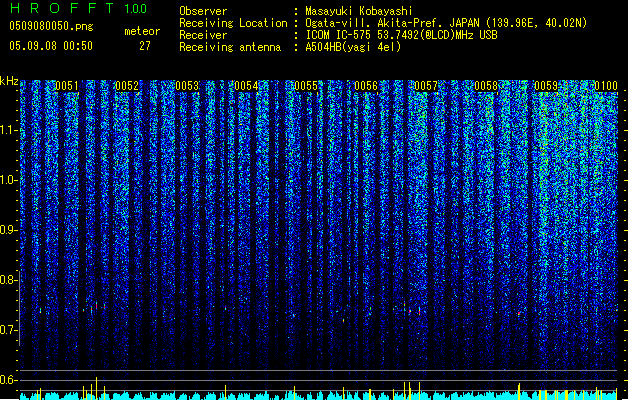Screen dimensions: 629x400
Task: Click the HROFFT 1.0.0 title text
Action: coord(79,8)
